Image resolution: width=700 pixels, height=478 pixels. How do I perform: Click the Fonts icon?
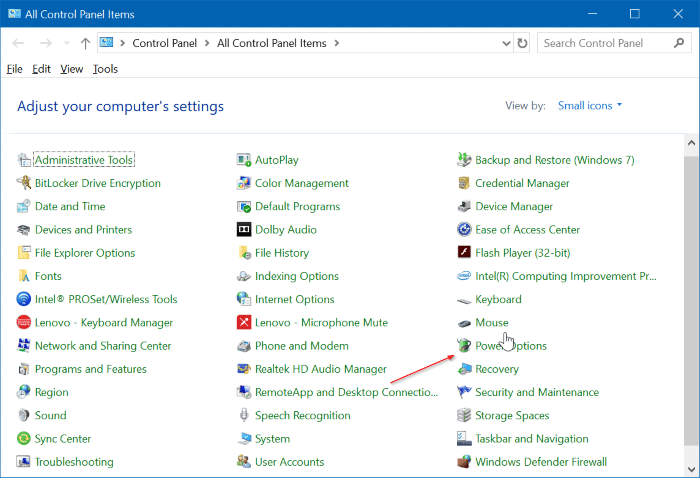click(24, 276)
